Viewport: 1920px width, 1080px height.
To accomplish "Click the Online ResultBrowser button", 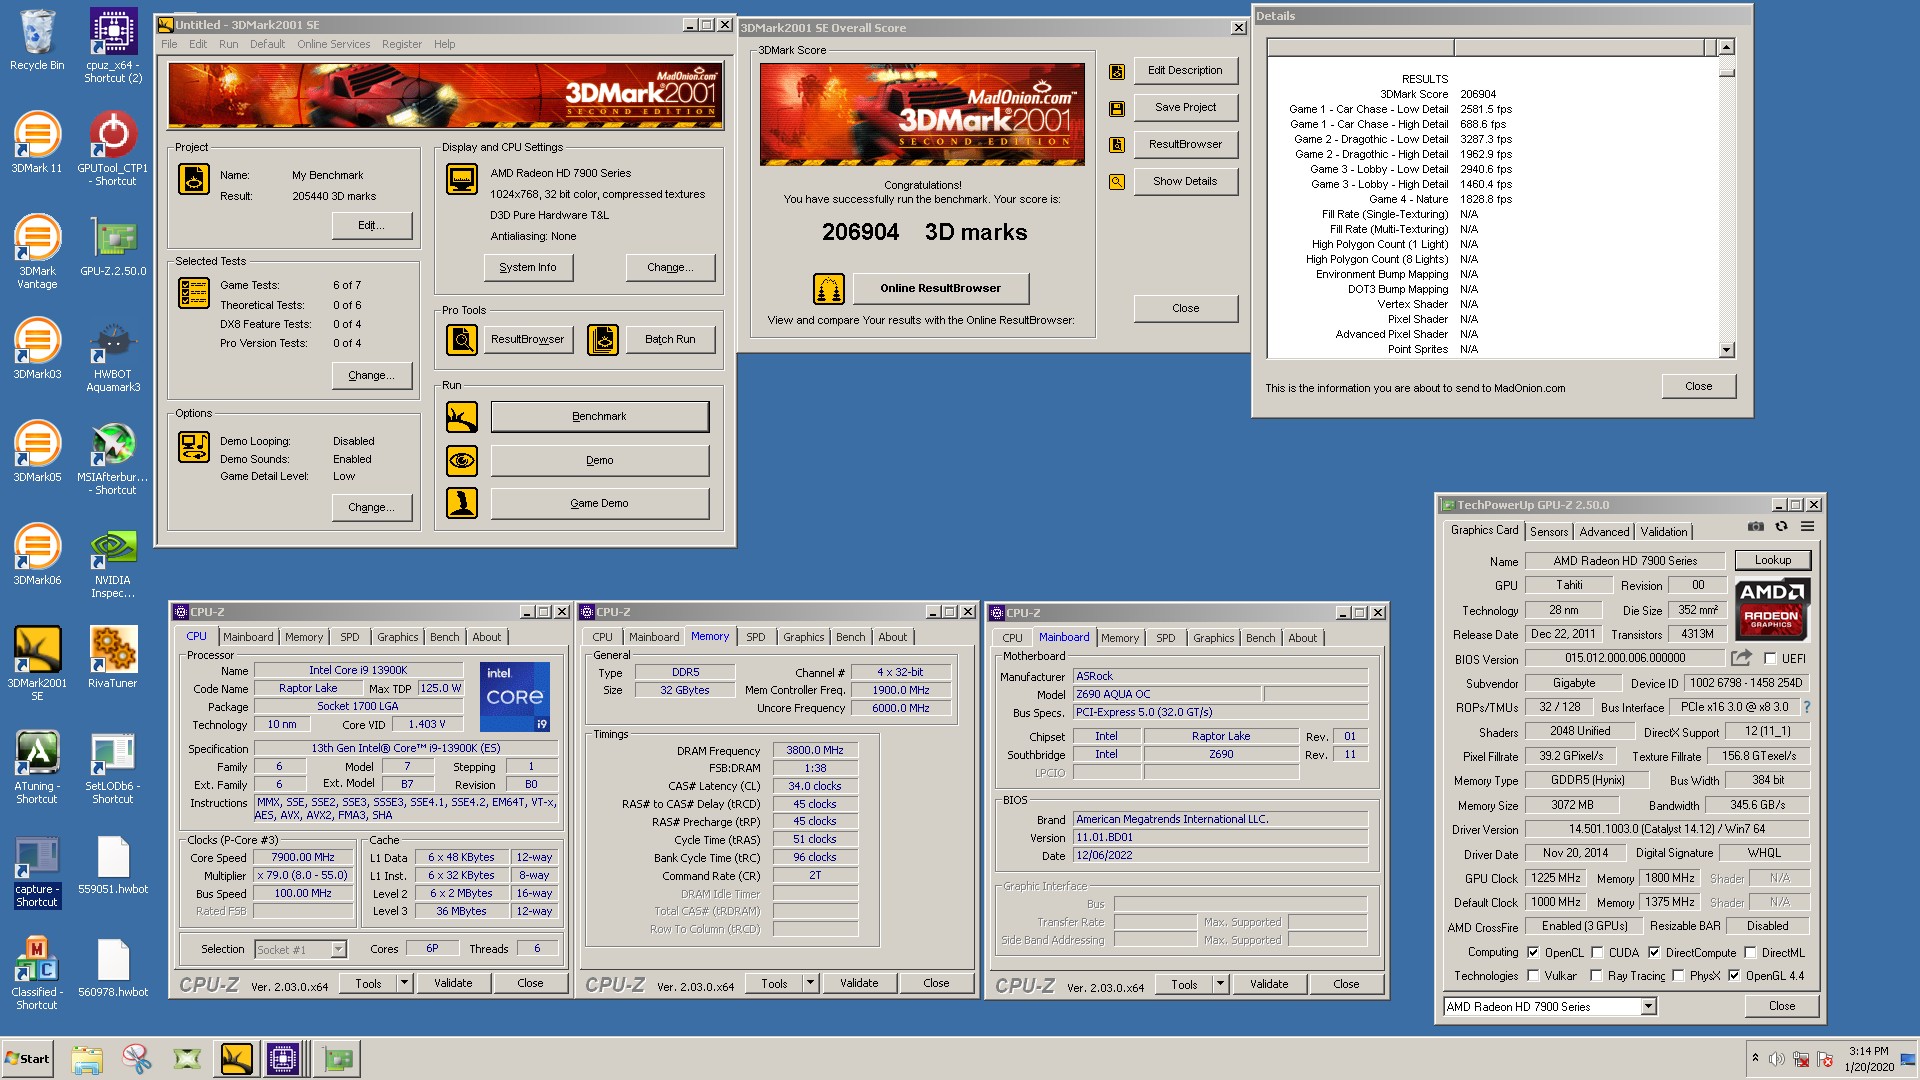I will point(940,289).
